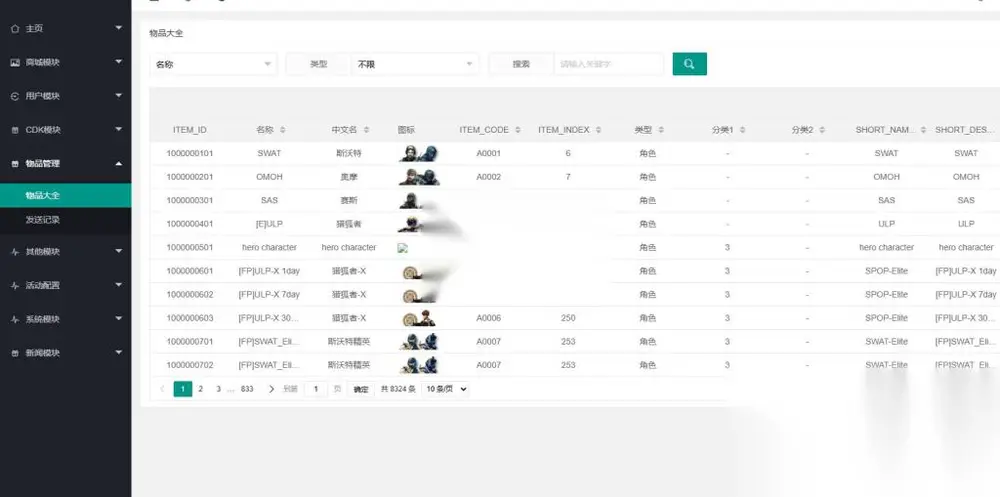The width and height of the screenshot is (1000, 497).
Task: Click the pulse icon beside 活动配置
Action: pyautogui.click(x=15, y=286)
